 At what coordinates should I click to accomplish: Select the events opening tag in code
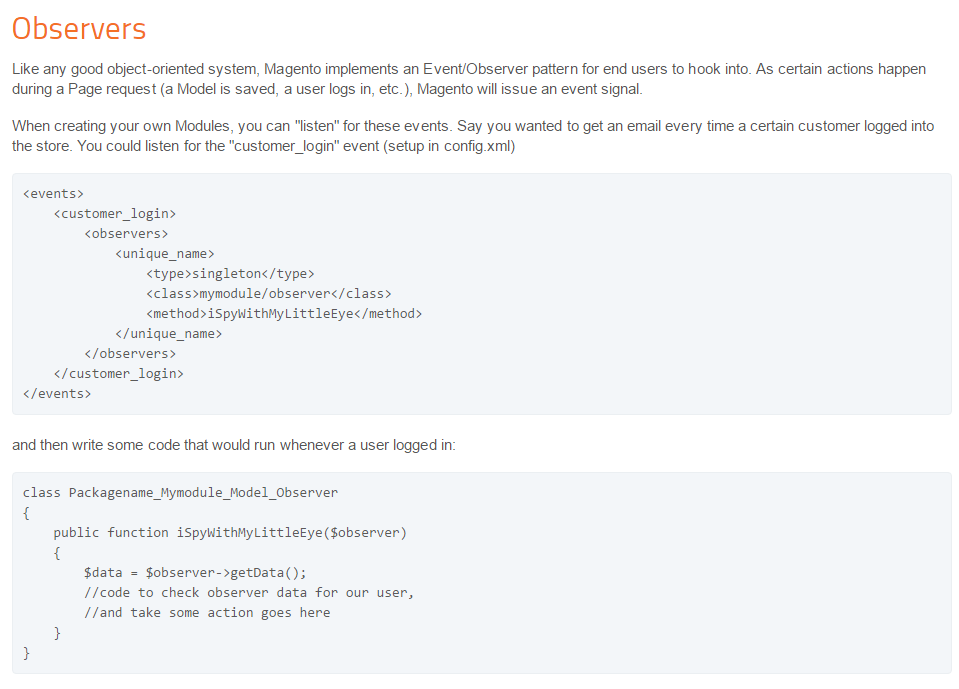click(52, 193)
